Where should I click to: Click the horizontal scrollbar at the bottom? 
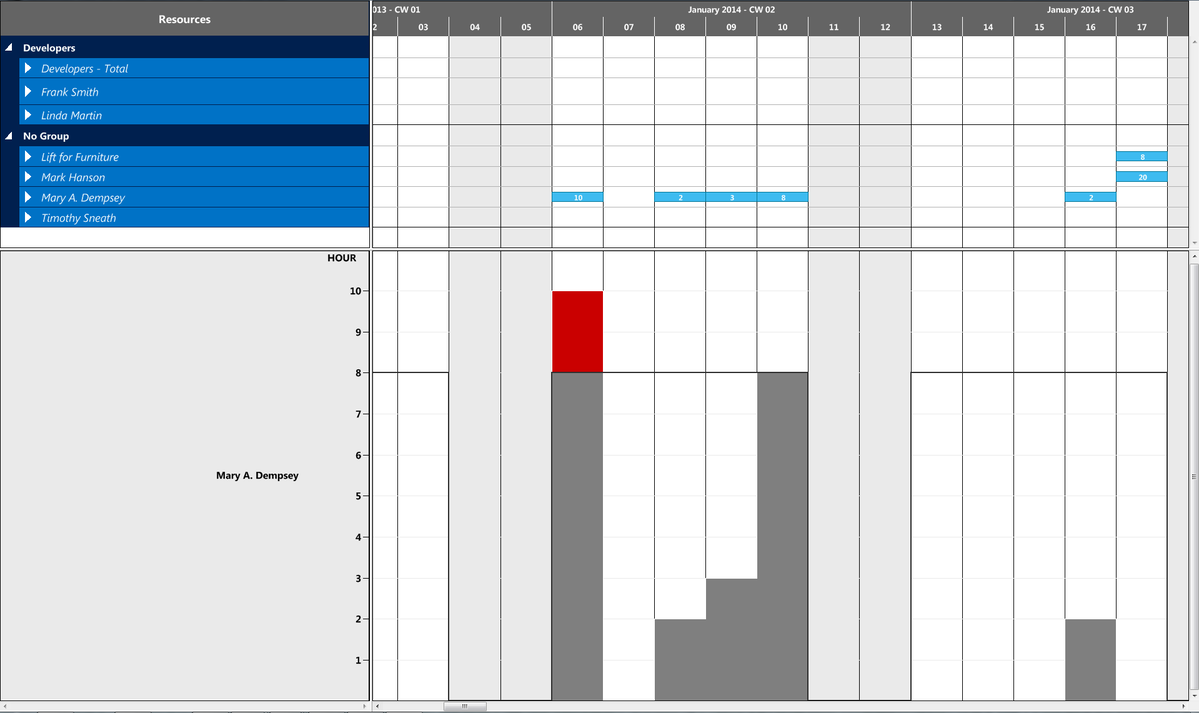coord(465,705)
